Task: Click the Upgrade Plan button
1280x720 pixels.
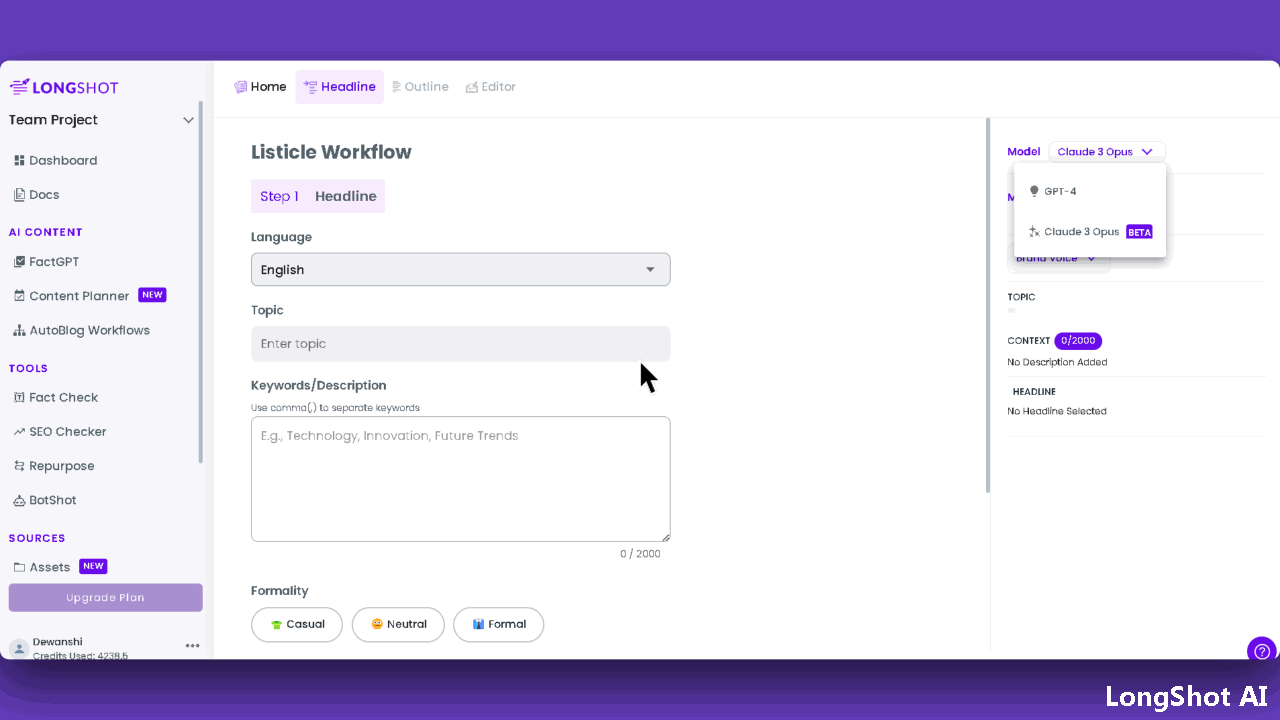Action: tap(105, 598)
